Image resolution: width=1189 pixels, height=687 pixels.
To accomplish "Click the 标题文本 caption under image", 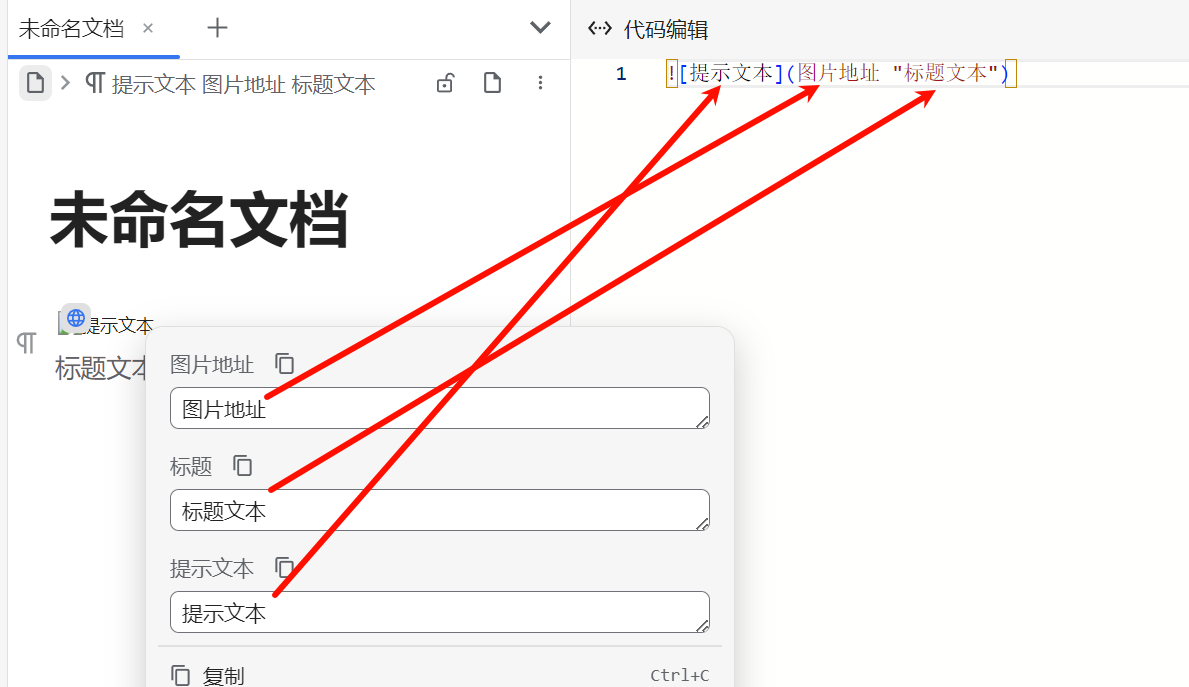I will (x=102, y=369).
